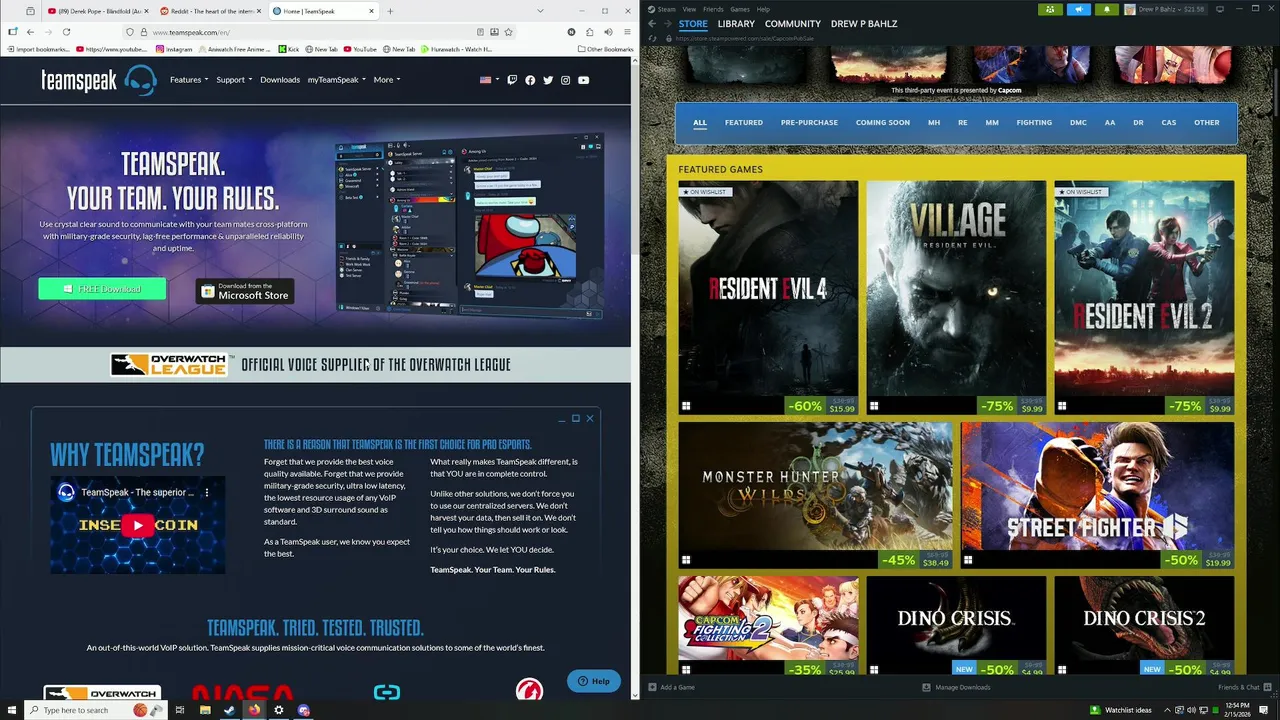1280x720 pixels.
Task: Select FIGHTING filter in Capcom sale
Action: [1034, 123]
